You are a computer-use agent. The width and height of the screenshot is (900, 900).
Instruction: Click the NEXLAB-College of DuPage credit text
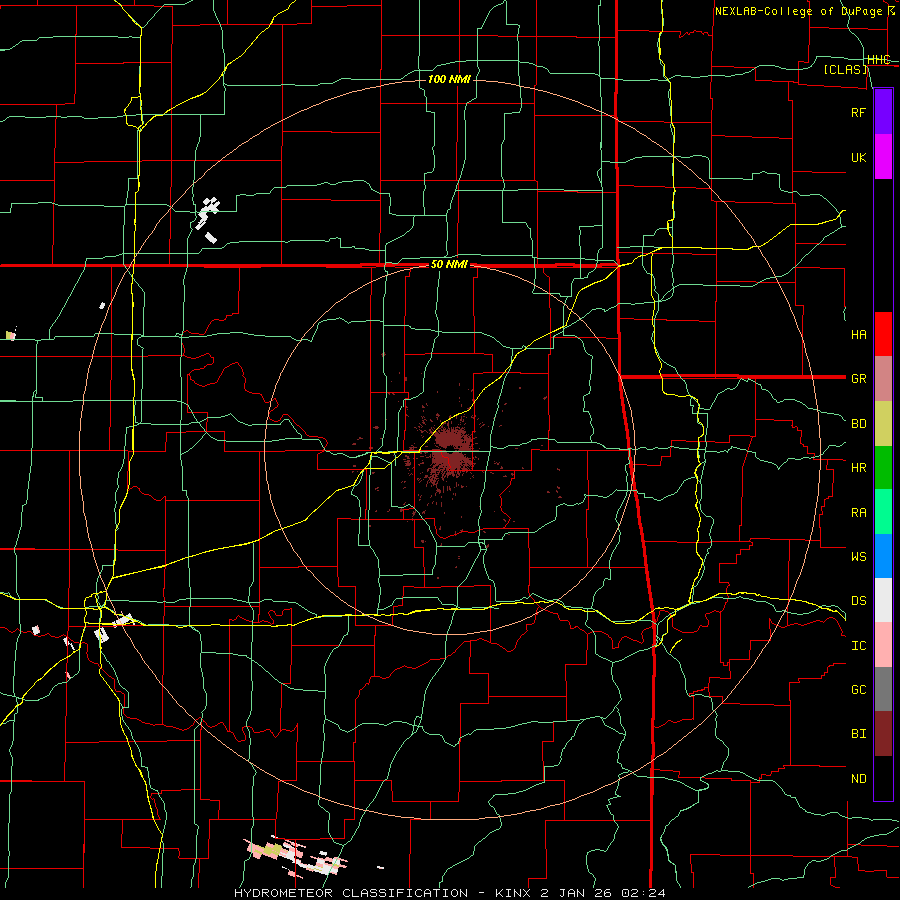798,11
